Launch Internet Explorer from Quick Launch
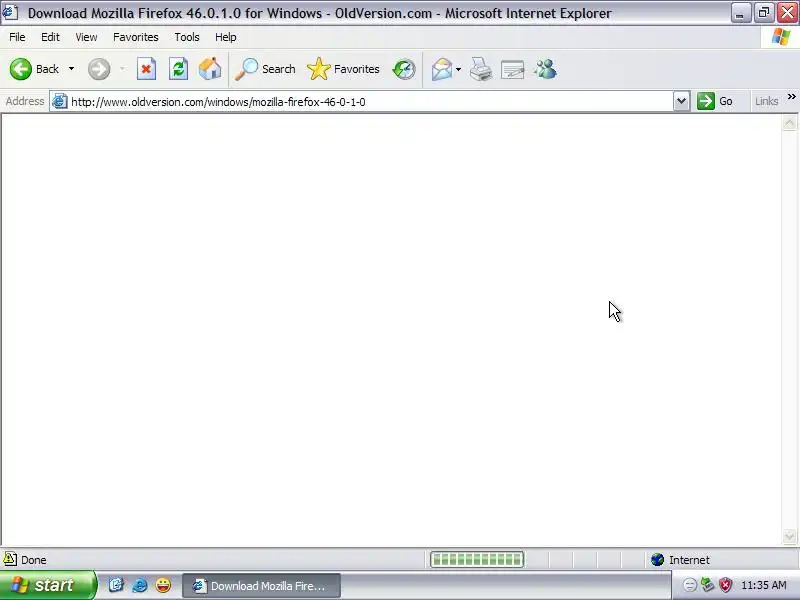 point(140,585)
